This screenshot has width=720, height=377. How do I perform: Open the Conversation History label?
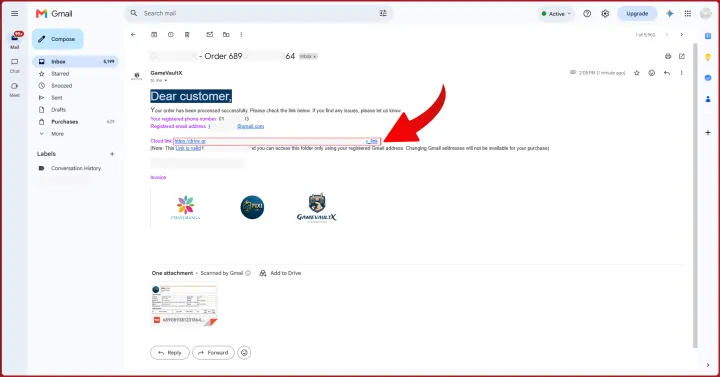[x=75, y=168]
